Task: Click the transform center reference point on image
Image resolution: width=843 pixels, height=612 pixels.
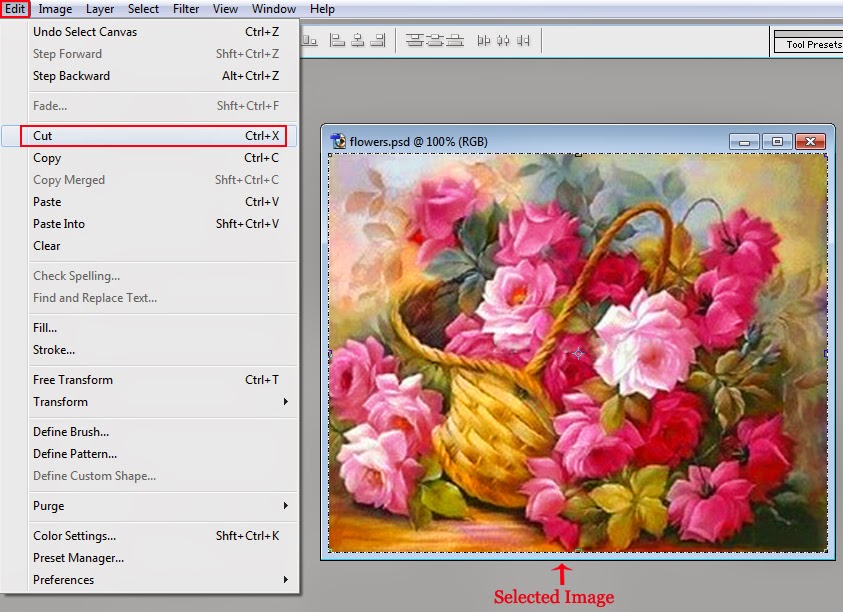Action: tap(578, 354)
